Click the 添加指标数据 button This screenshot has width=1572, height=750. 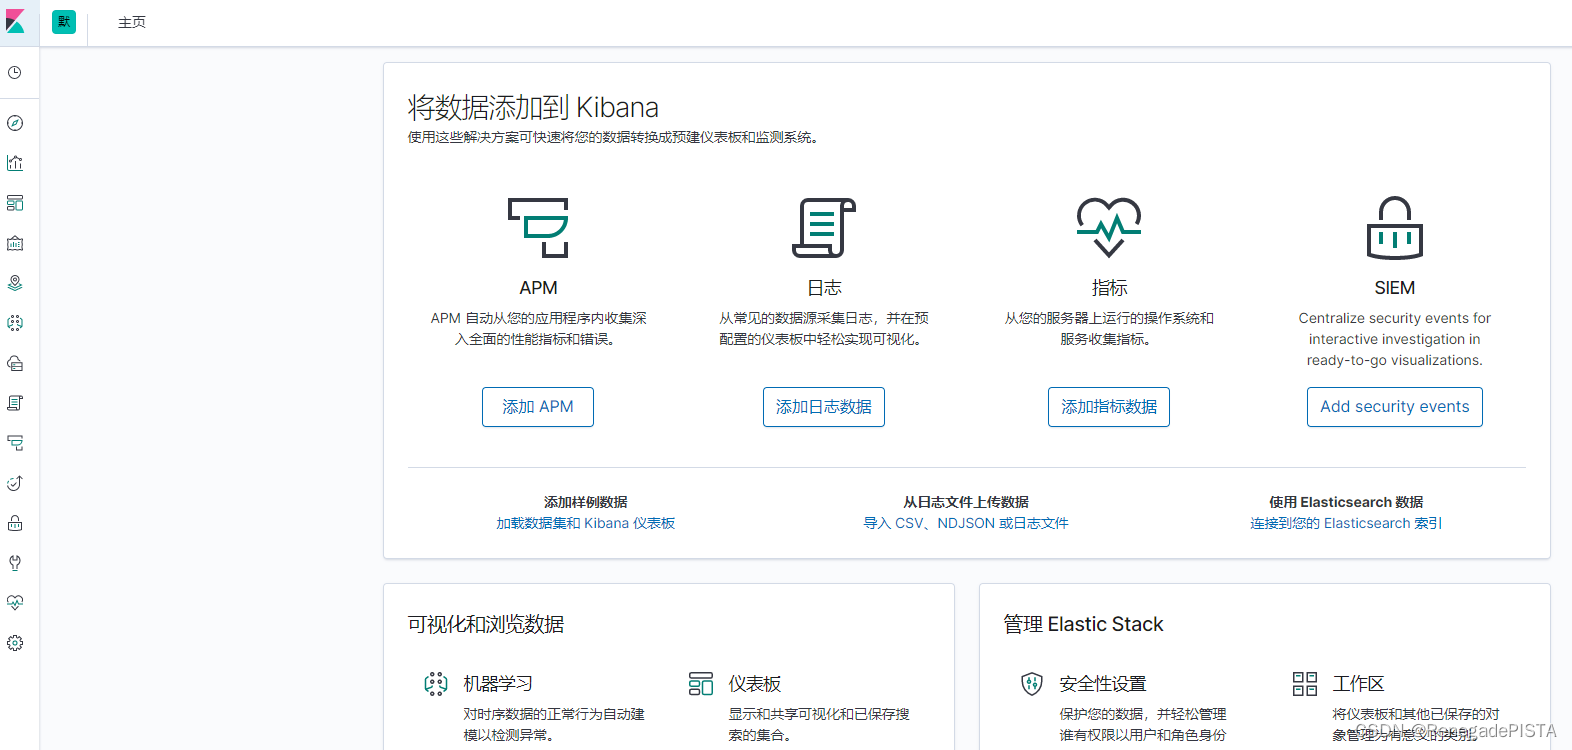1109,407
